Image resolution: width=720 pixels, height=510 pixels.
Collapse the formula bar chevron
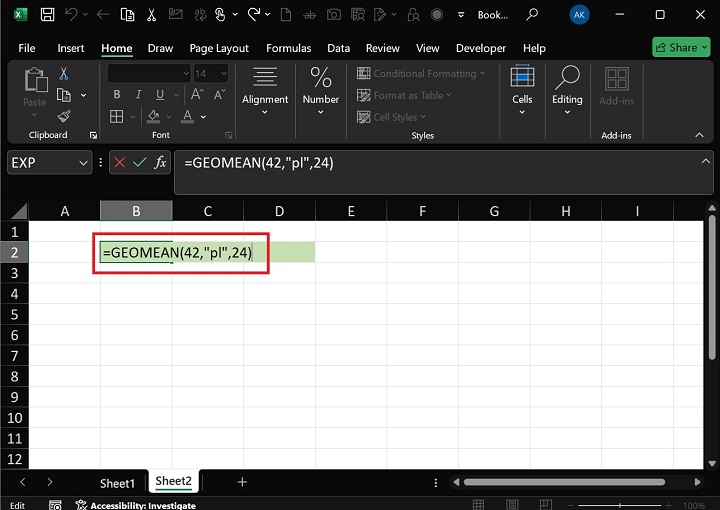705,161
